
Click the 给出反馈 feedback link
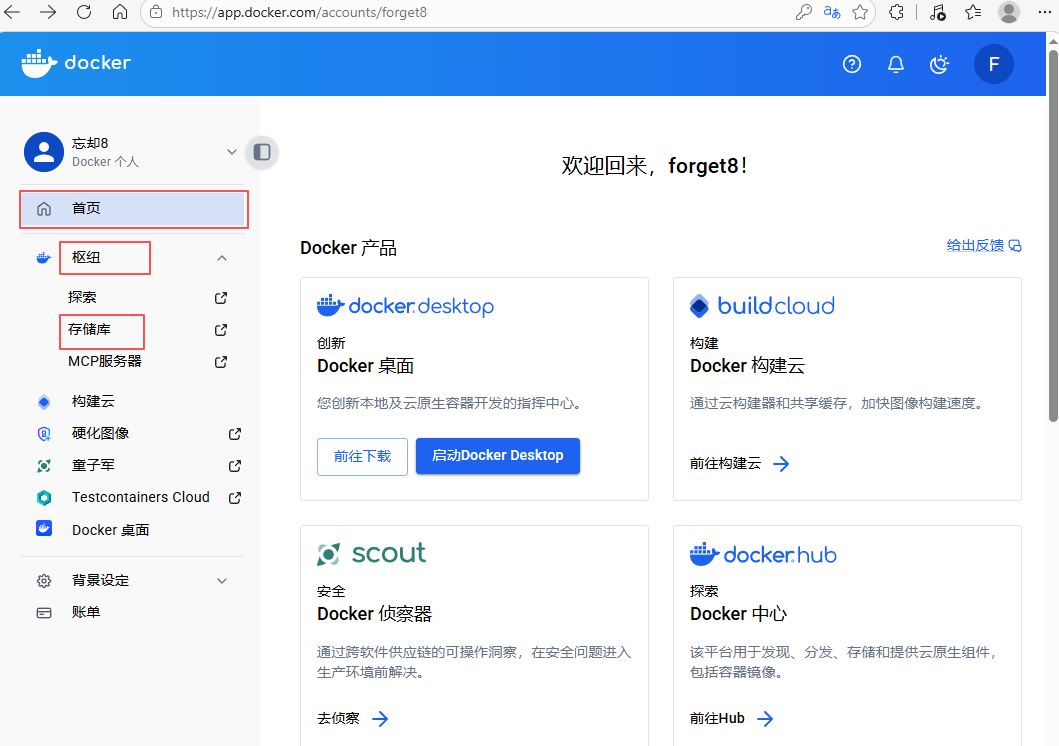click(984, 245)
